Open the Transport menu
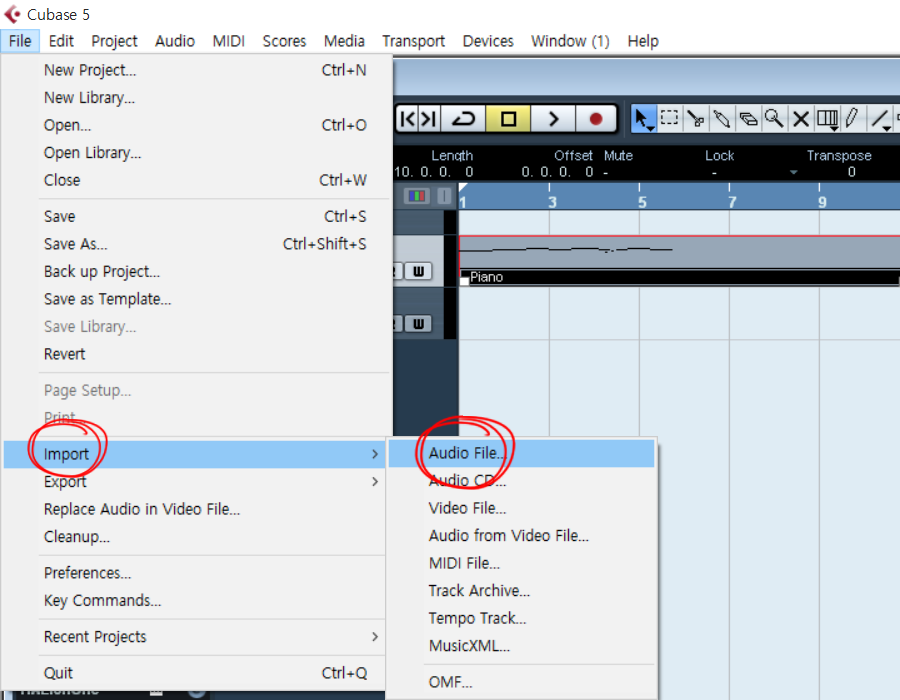900x700 pixels. 413,41
